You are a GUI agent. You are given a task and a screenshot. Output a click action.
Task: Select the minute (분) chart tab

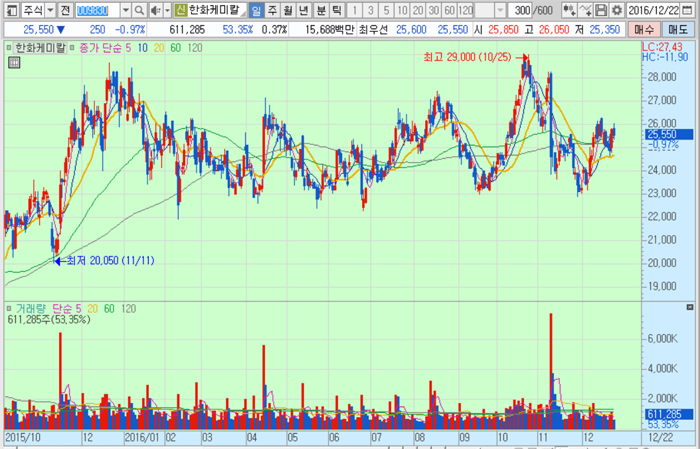click(320, 10)
